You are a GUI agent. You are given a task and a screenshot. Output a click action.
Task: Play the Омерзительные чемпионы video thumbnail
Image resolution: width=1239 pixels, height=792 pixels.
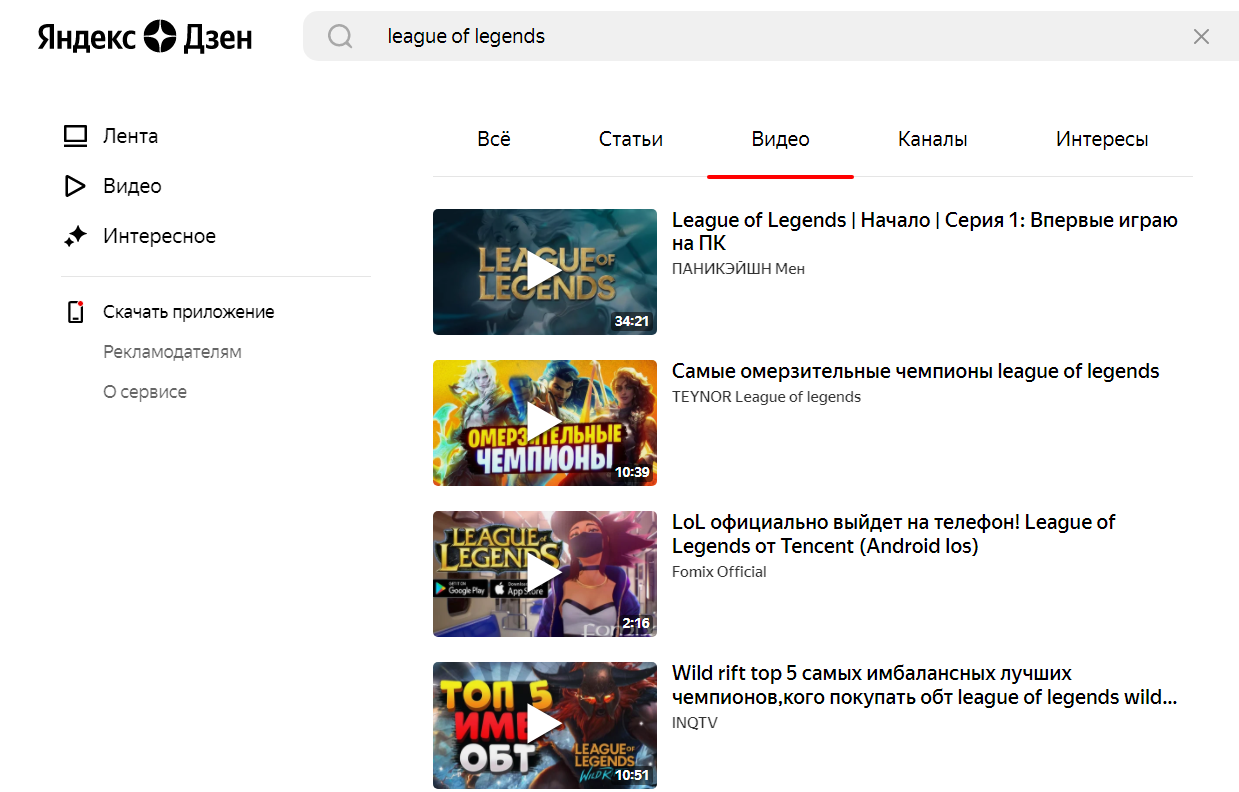[544, 423]
